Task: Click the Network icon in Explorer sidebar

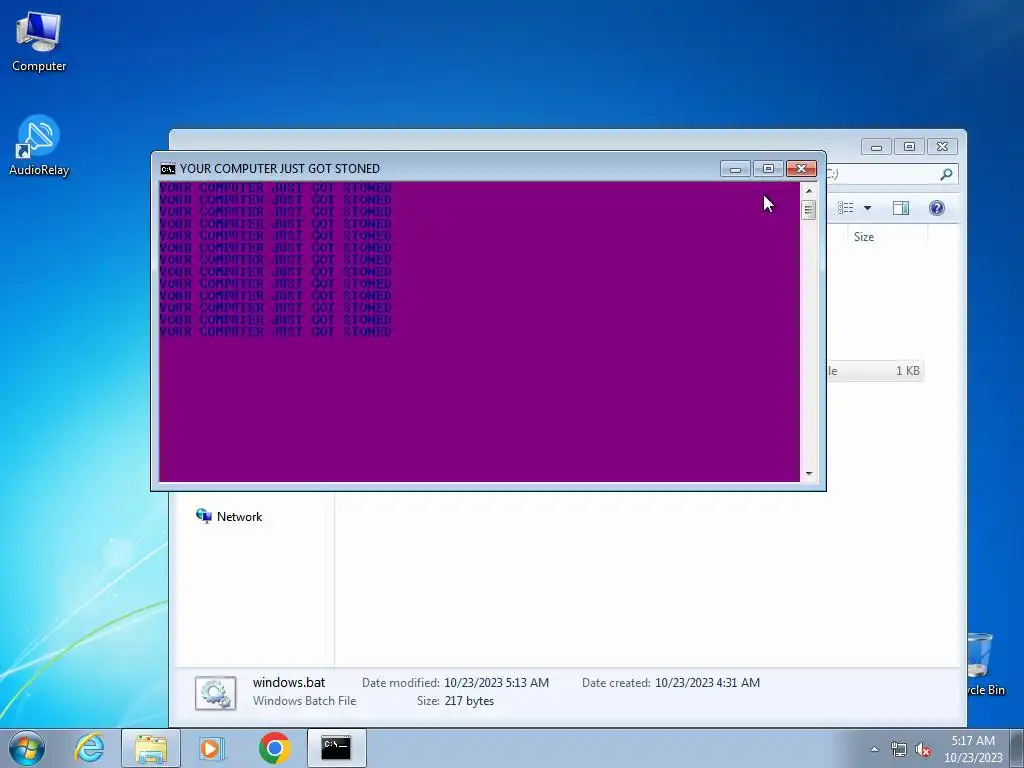Action: click(x=204, y=517)
